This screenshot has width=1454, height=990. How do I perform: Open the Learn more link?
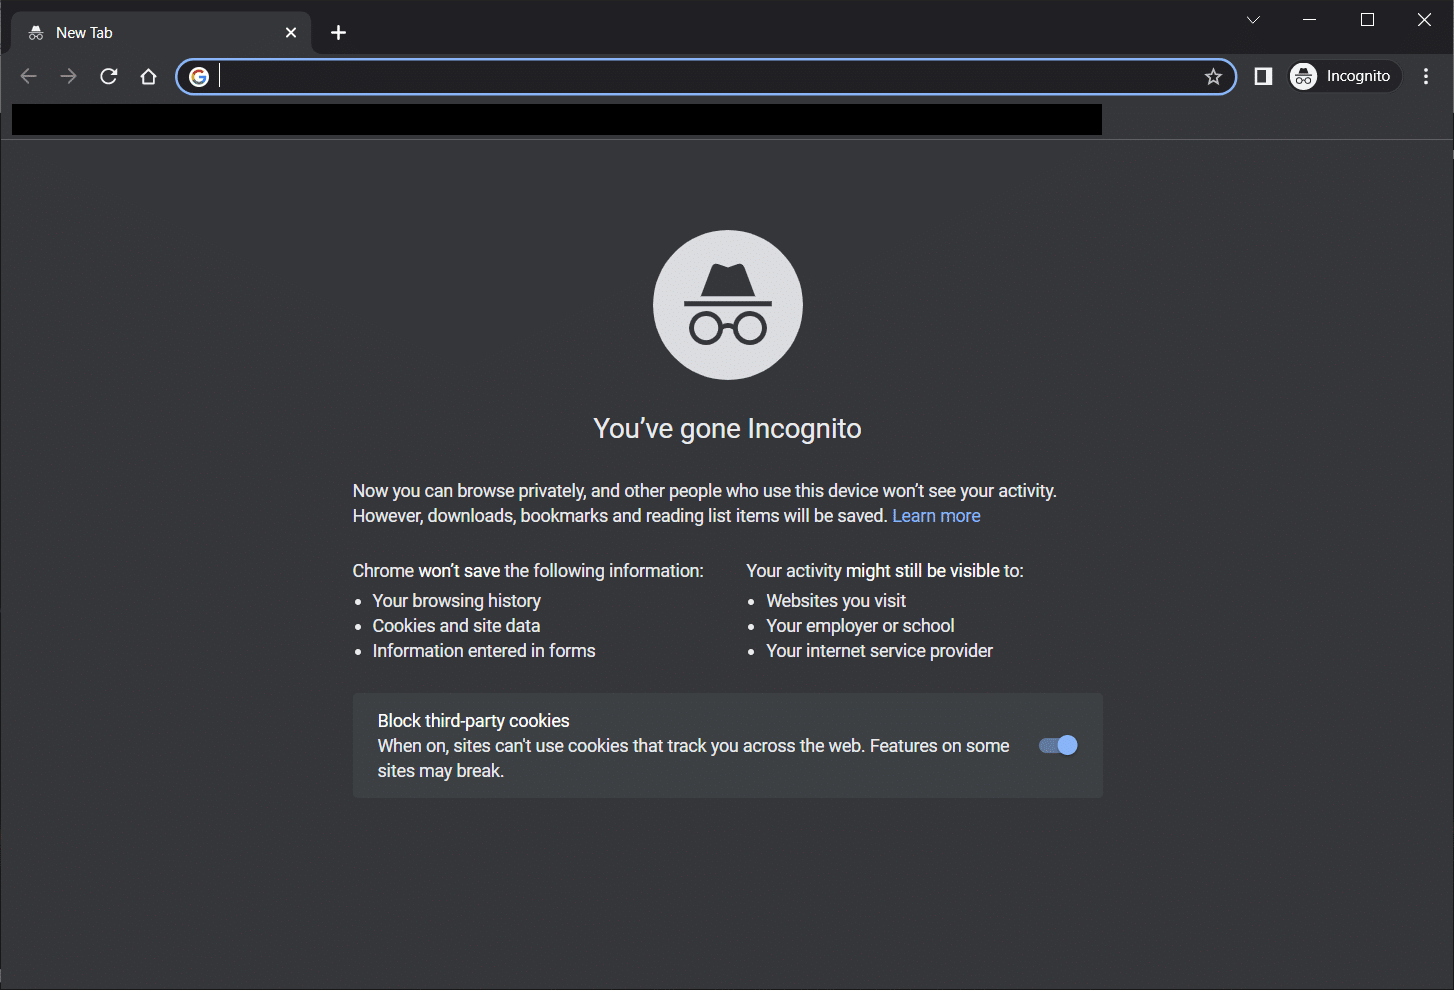click(936, 516)
